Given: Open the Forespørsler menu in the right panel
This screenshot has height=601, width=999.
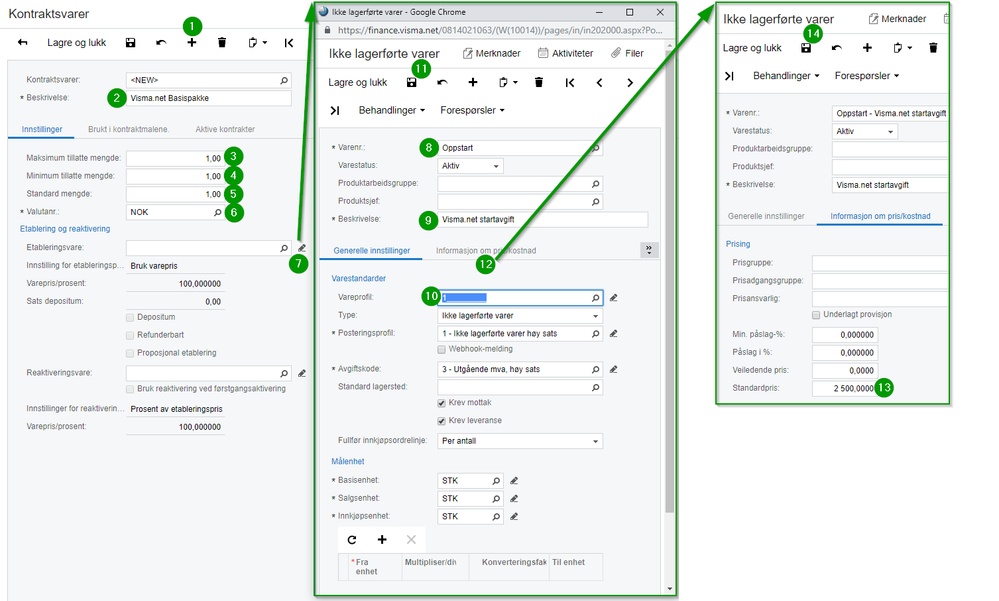Looking at the screenshot, I should coord(867,76).
